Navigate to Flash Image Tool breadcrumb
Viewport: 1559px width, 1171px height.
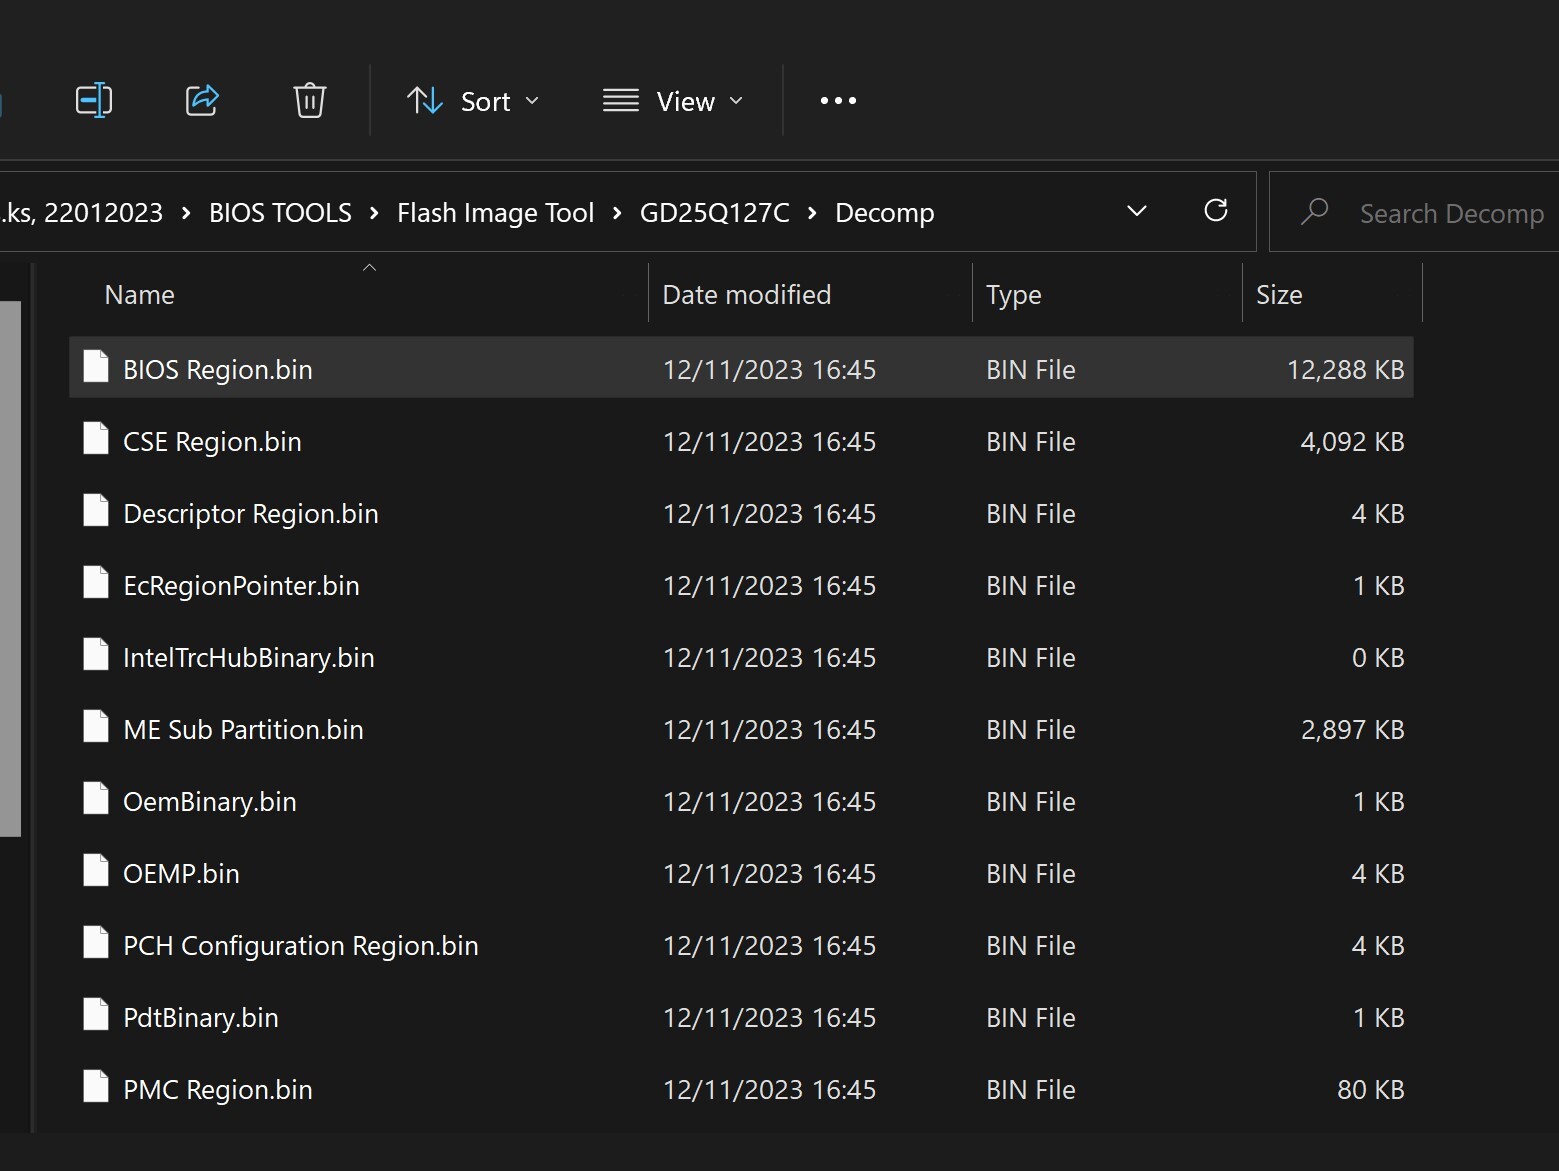pyautogui.click(x=495, y=213)
